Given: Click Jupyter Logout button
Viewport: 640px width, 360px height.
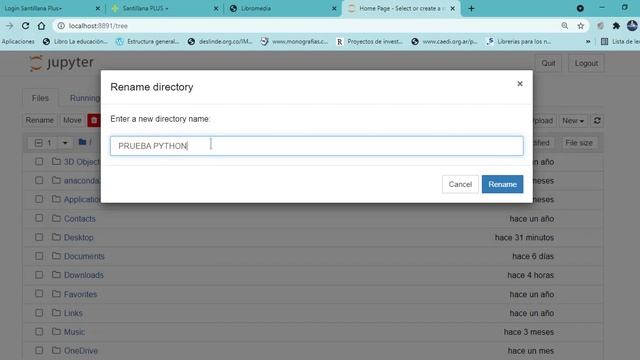Looking at the screenshot, I should [586, 63].
